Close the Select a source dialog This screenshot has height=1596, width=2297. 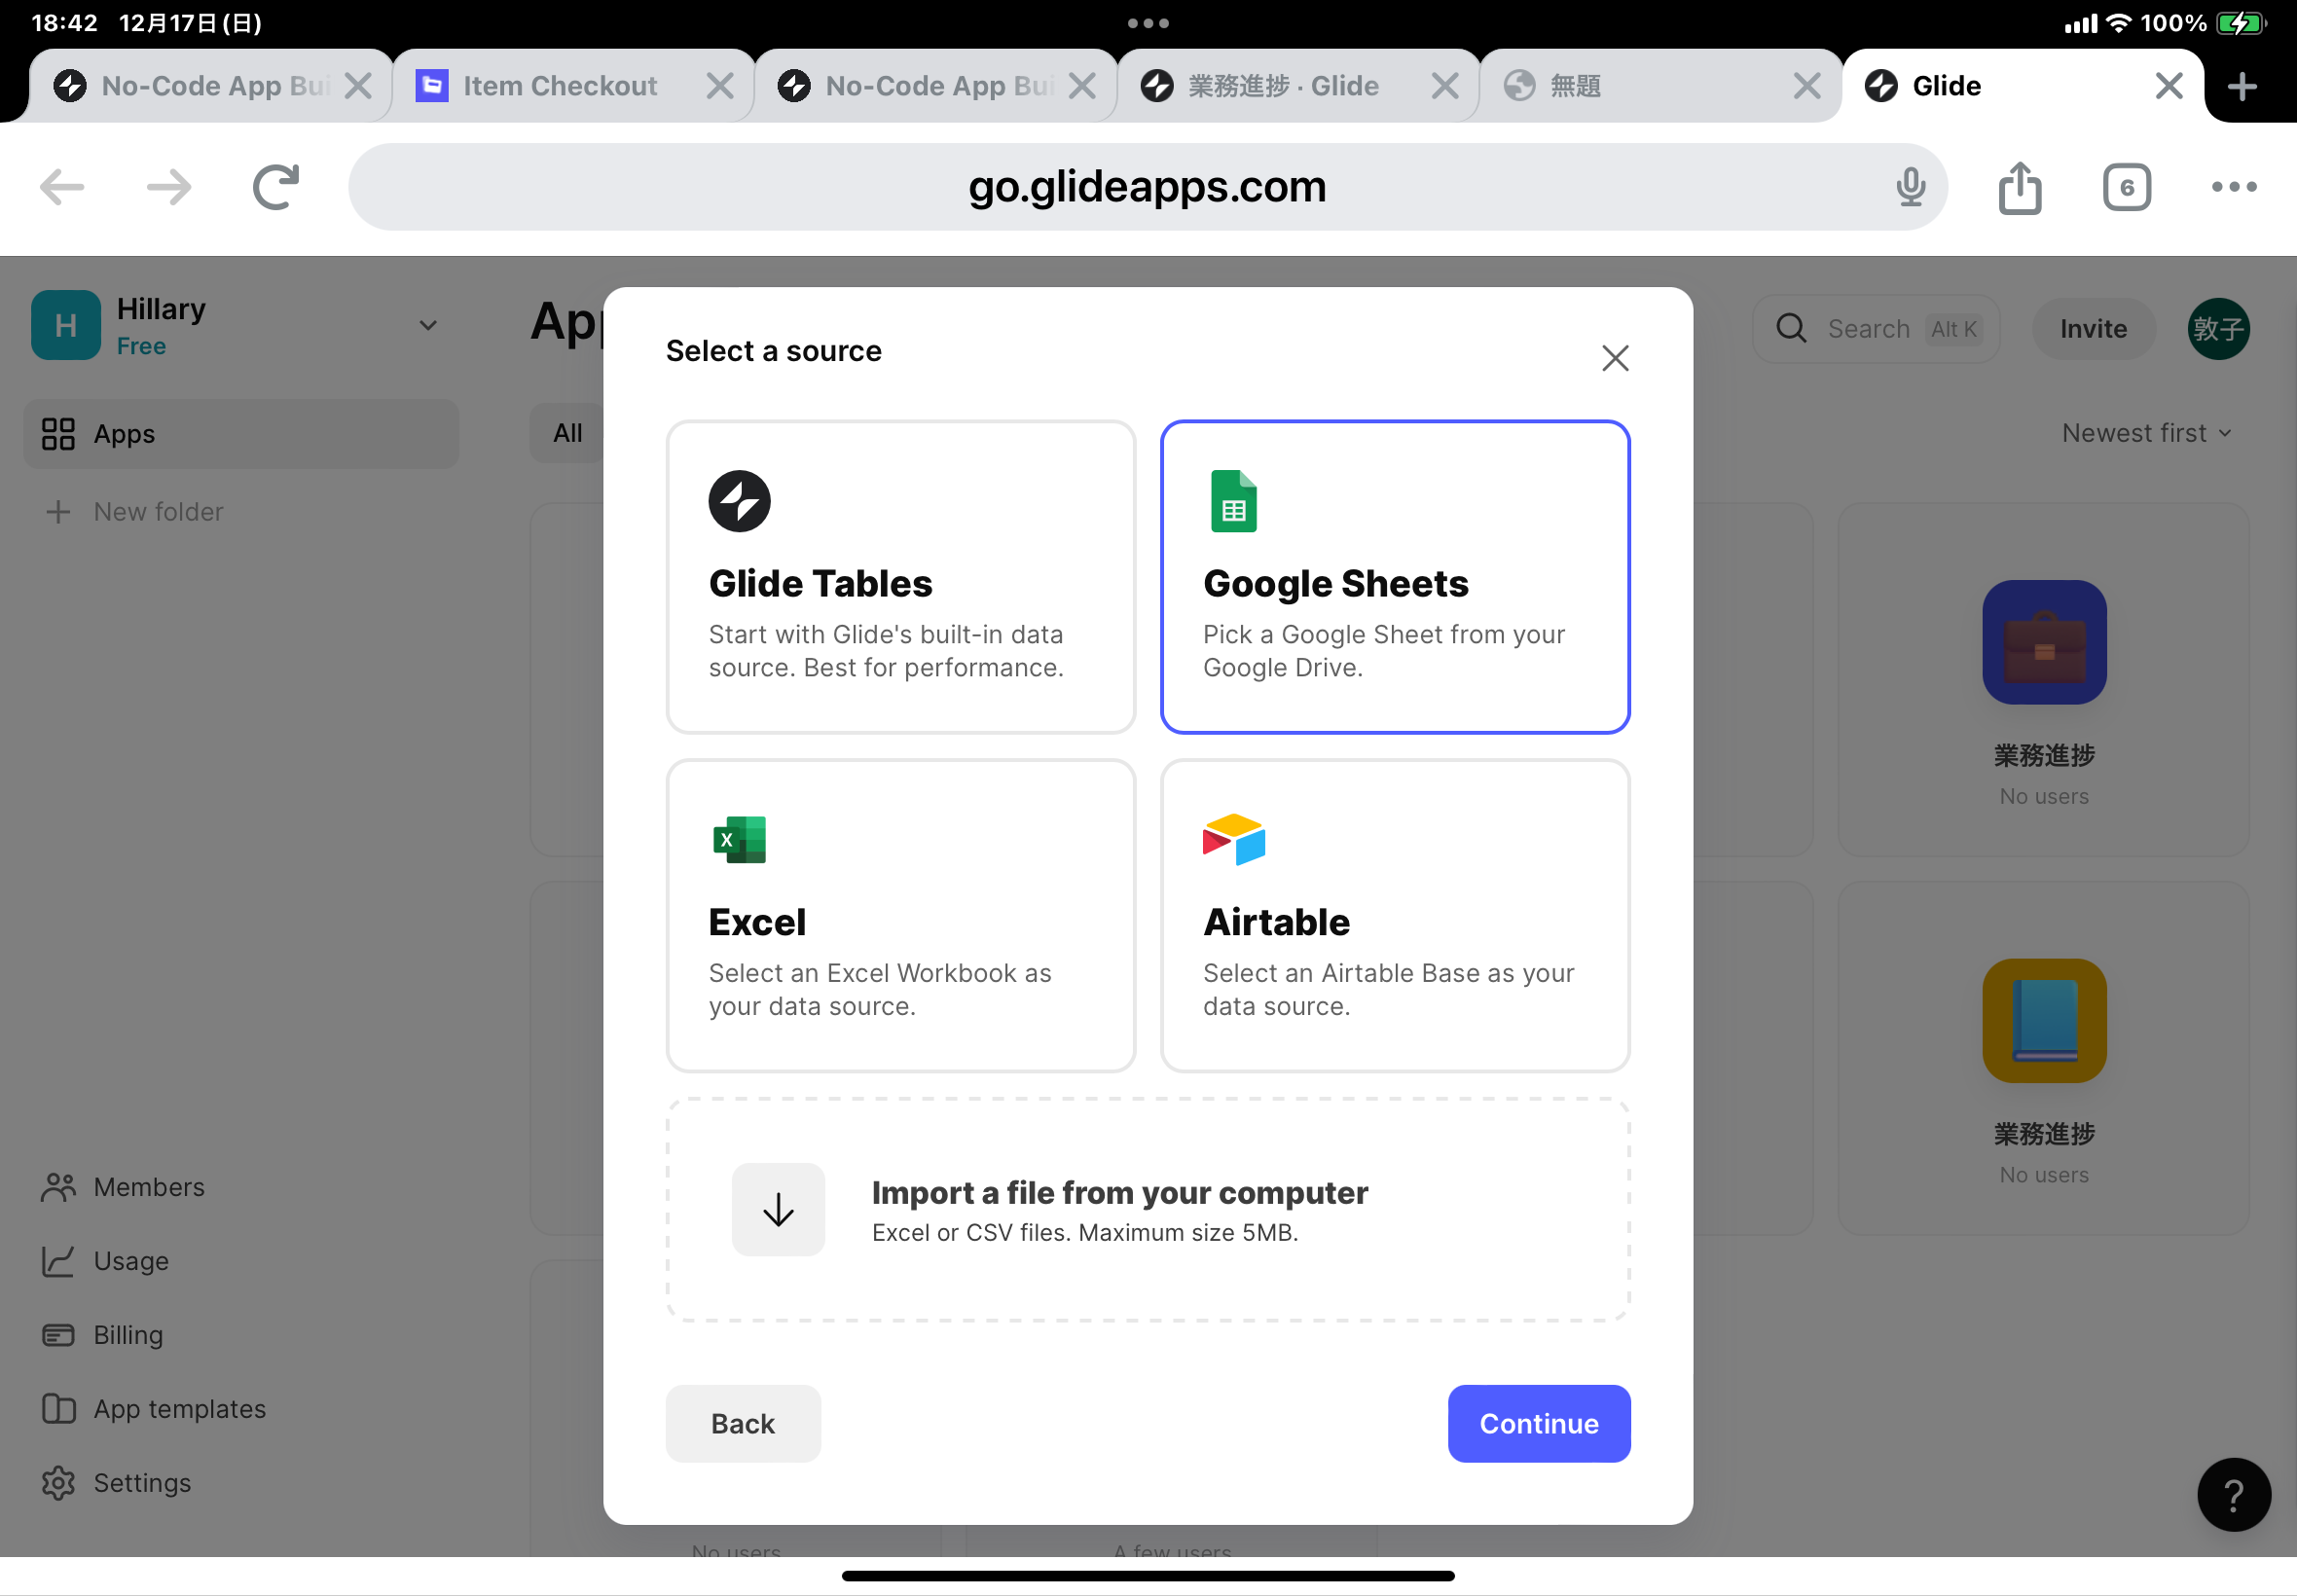(x=1614, y=358)
